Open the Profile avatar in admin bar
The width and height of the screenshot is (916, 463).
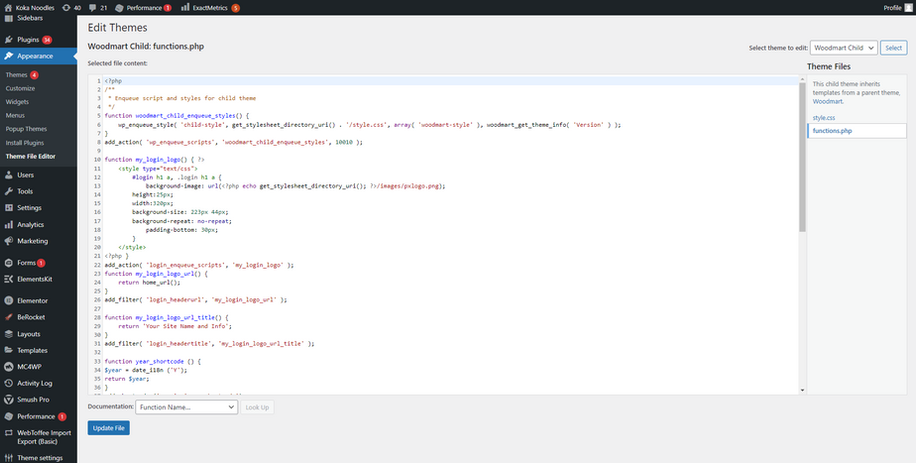click(907, 8)
